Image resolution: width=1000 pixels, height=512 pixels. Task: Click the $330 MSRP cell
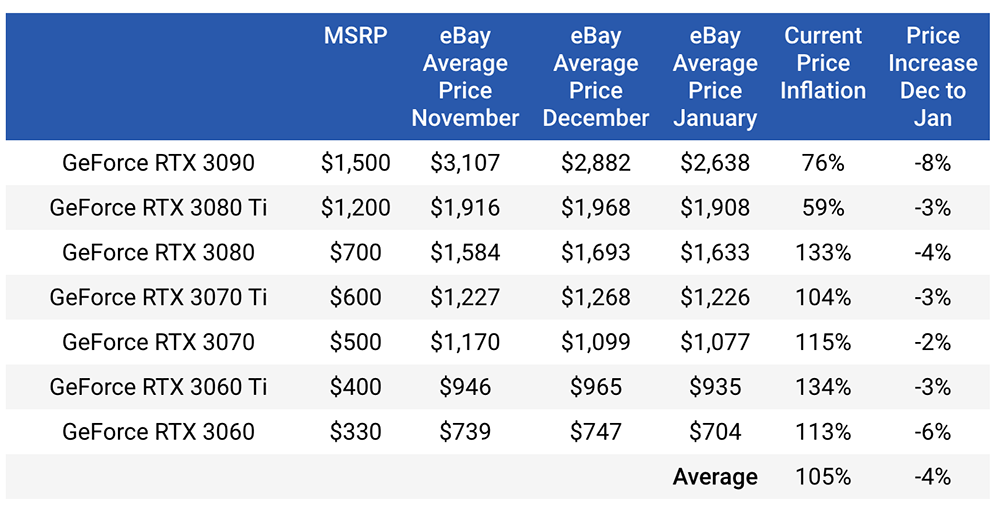(x=355, y=432)
